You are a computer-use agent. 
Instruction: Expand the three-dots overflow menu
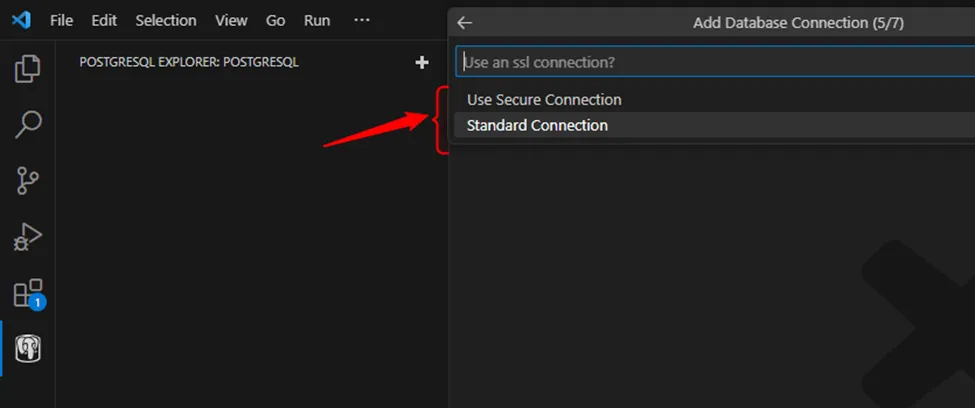(362, 20)
